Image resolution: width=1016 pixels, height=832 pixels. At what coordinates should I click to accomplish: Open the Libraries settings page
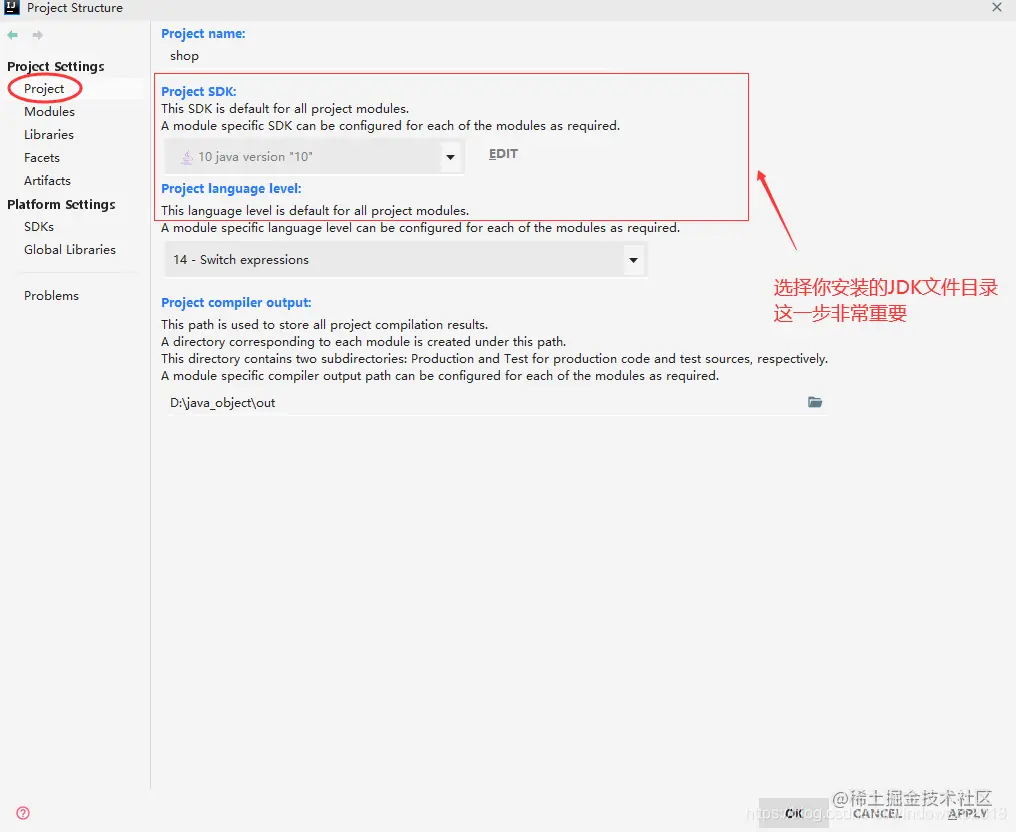point(49,135)
